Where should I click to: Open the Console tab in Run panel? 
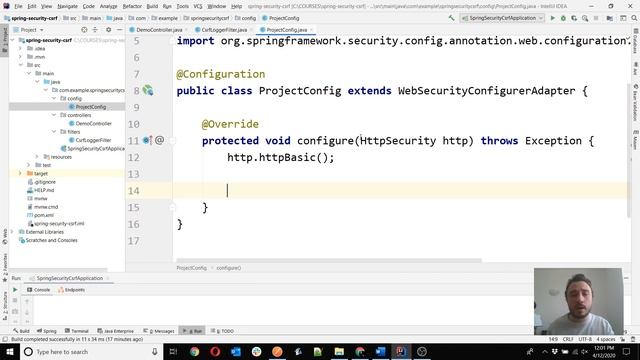tap(38, 290)
